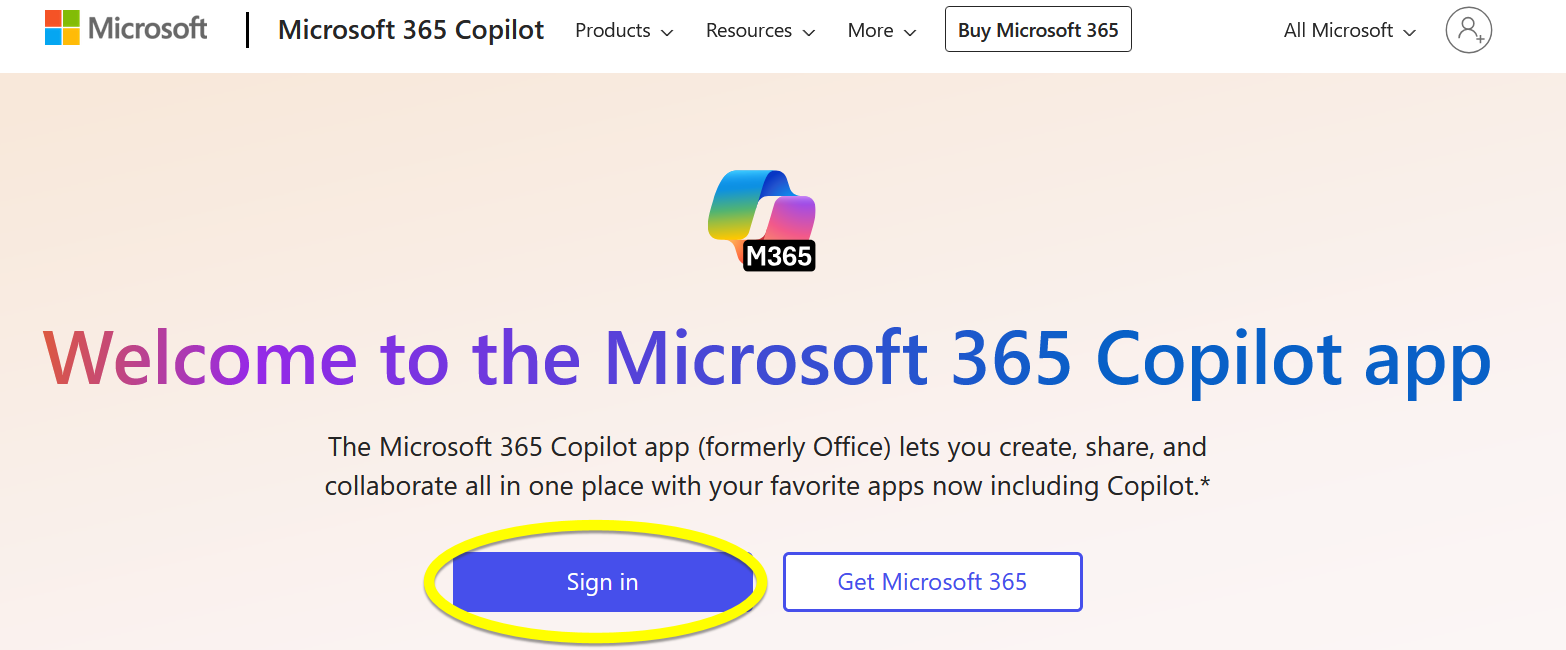Click the Microsoft wordmark text
The height and width of the screenshot is (650, 1566).
(148, 28)
